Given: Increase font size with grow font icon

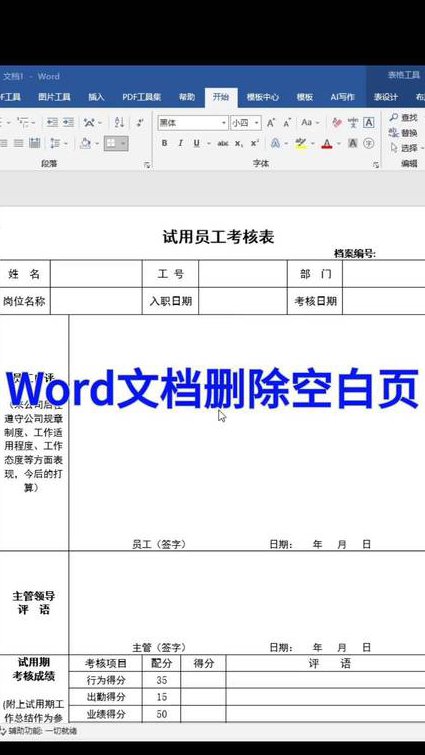Looking at the screenshot, I should (x=271, y=123).
